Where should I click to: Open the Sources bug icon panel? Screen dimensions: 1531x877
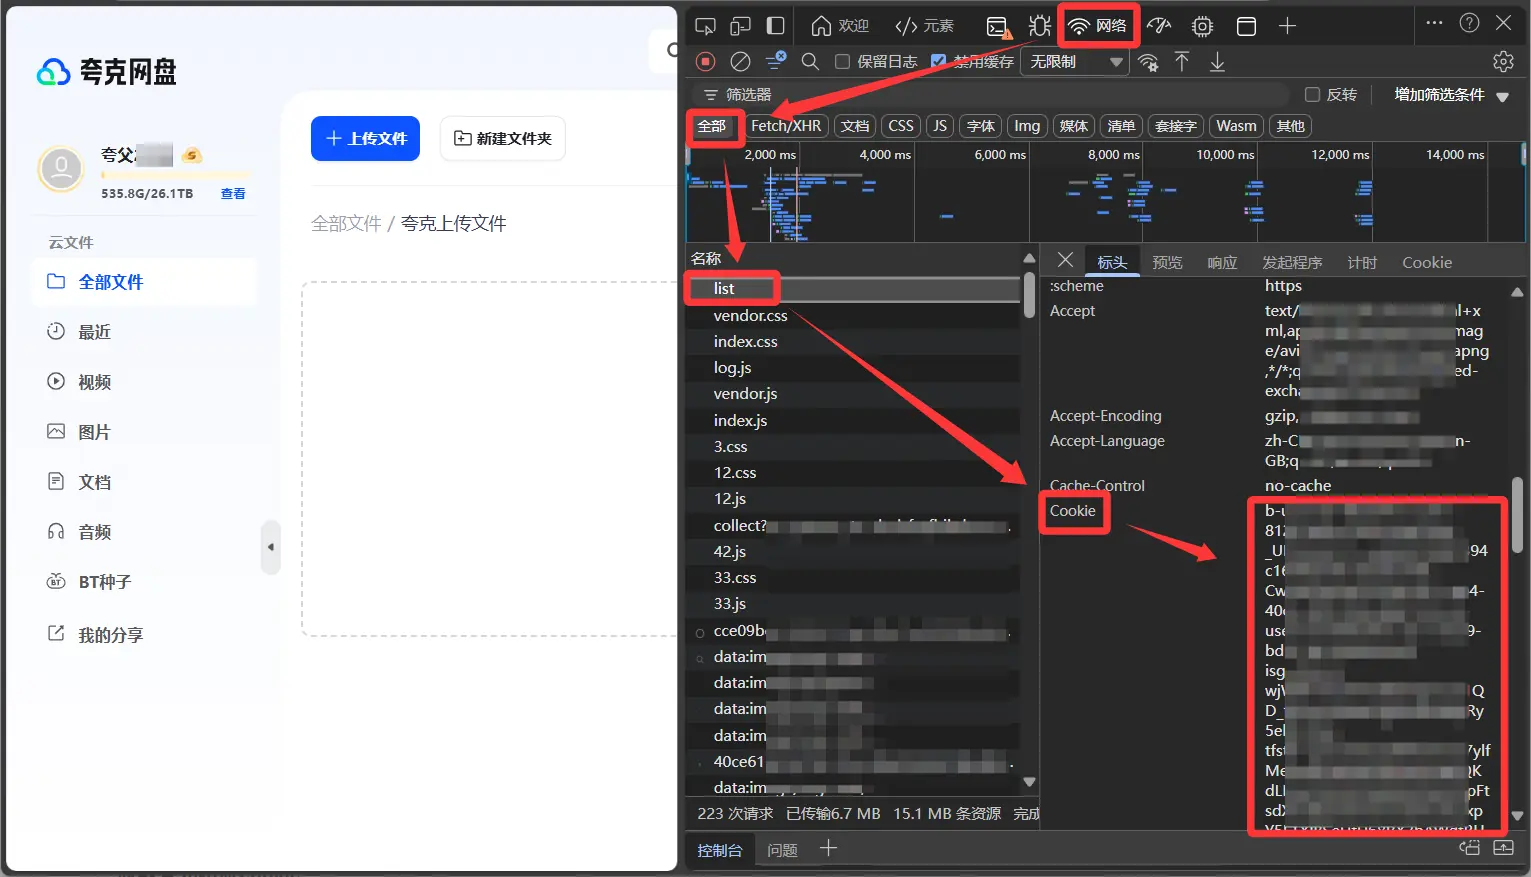click(1040, 26)
